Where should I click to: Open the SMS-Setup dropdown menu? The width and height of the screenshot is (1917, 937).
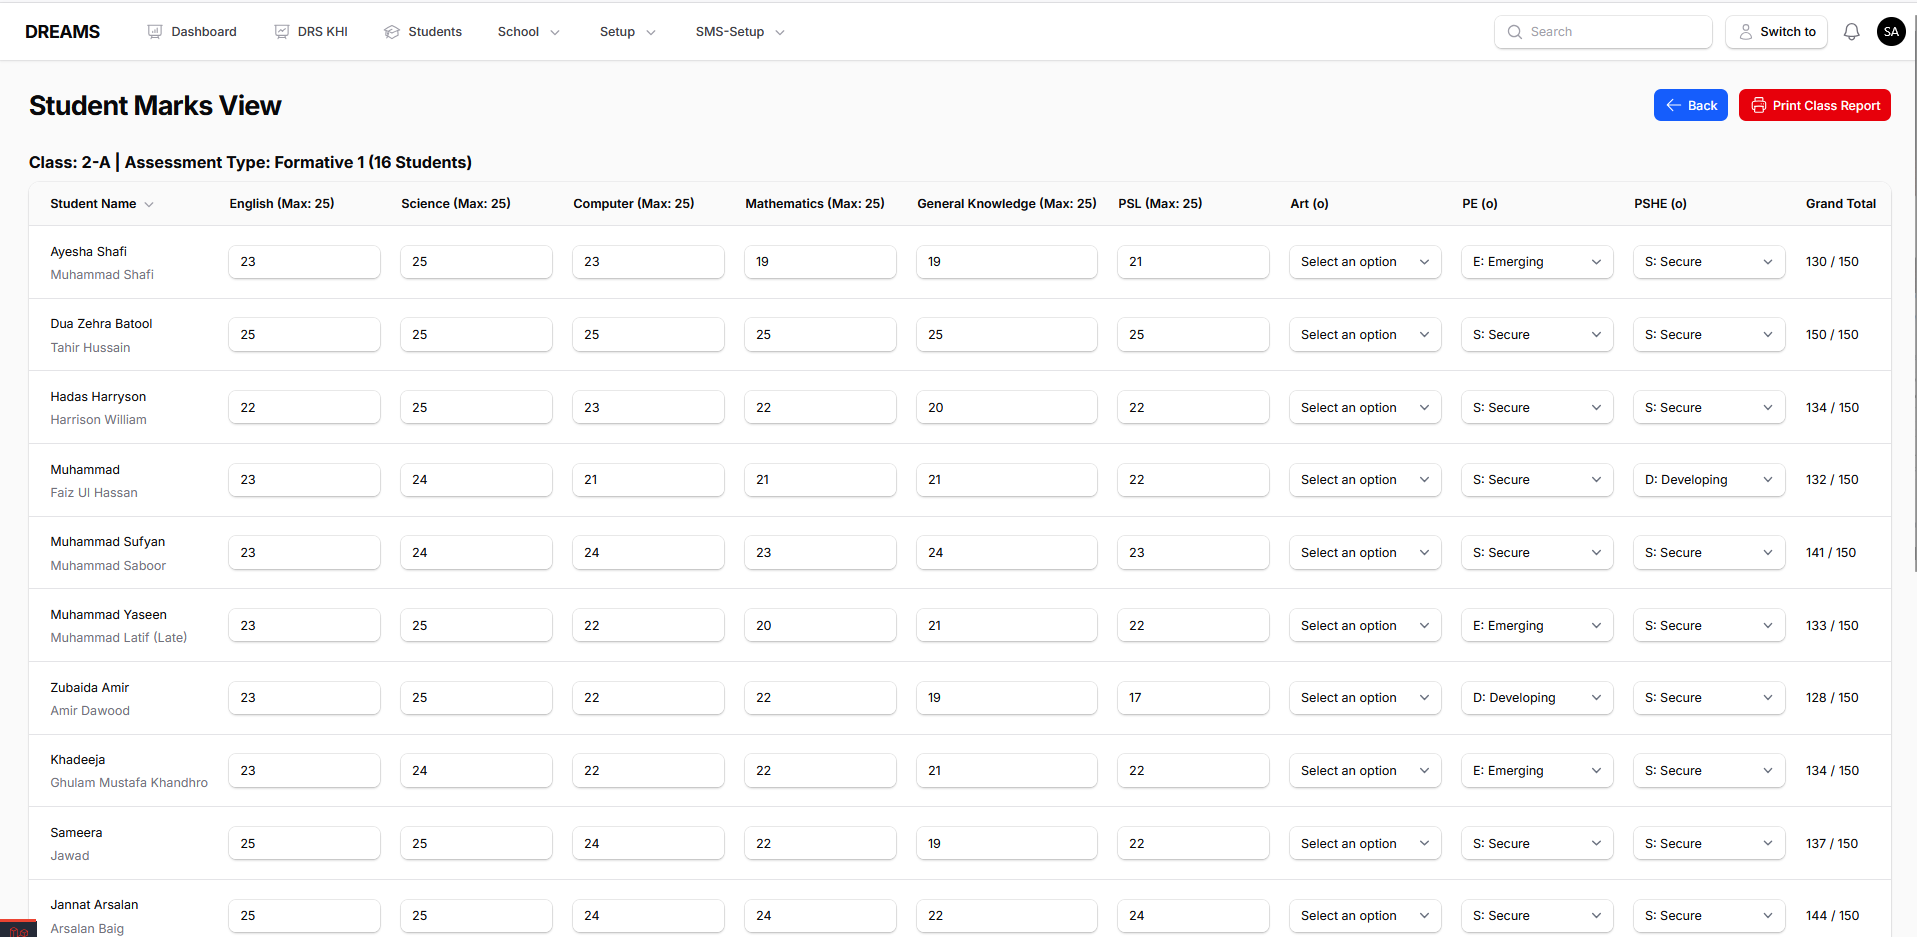coord(740,32)
